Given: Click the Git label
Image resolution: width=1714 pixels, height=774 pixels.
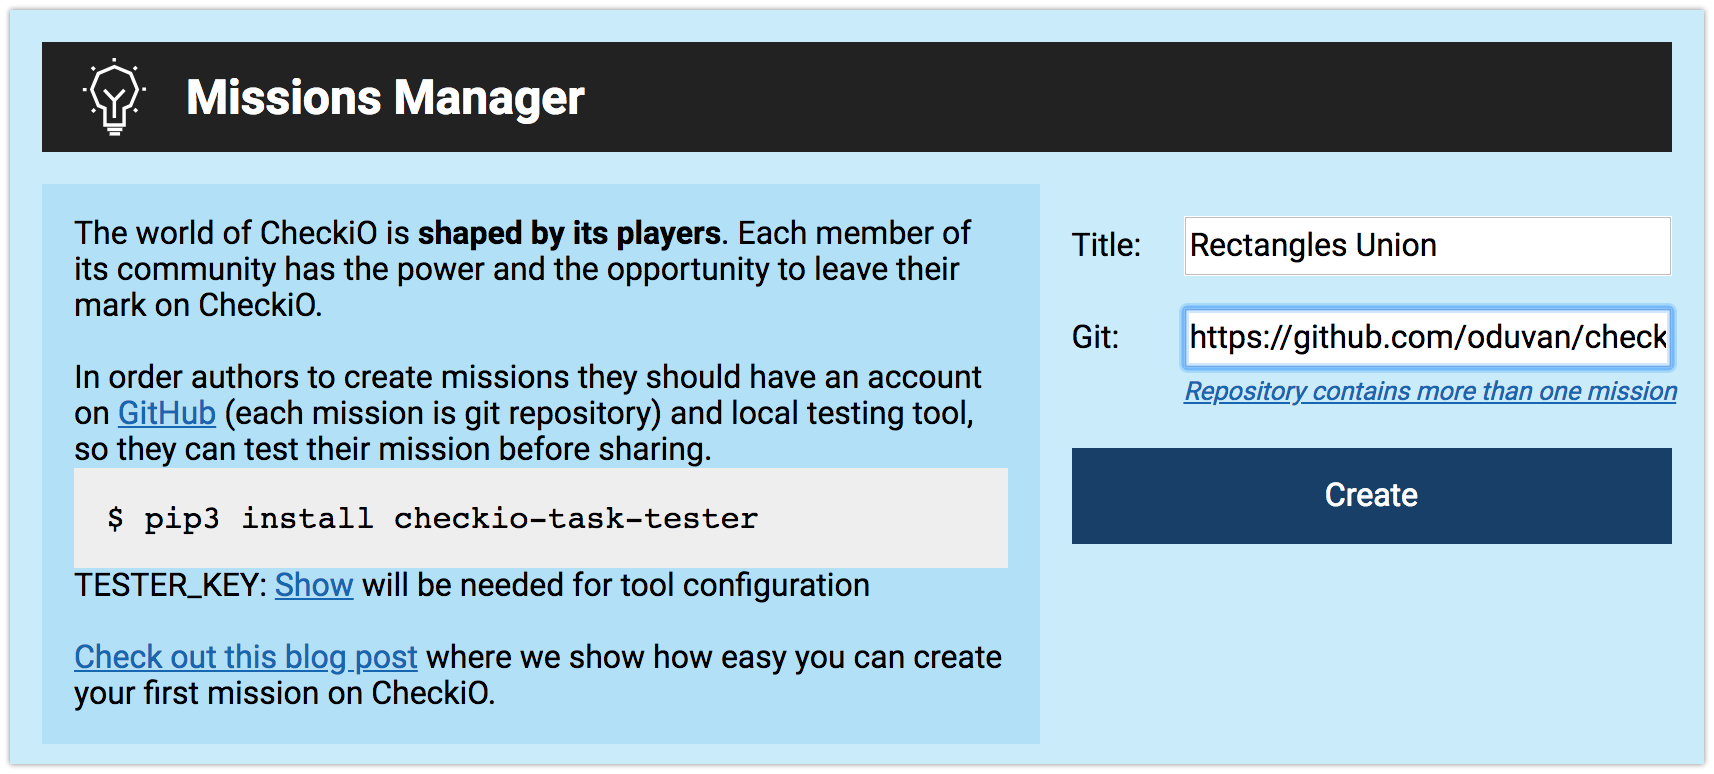Looking at the screenshot, I should (1095, 337).
